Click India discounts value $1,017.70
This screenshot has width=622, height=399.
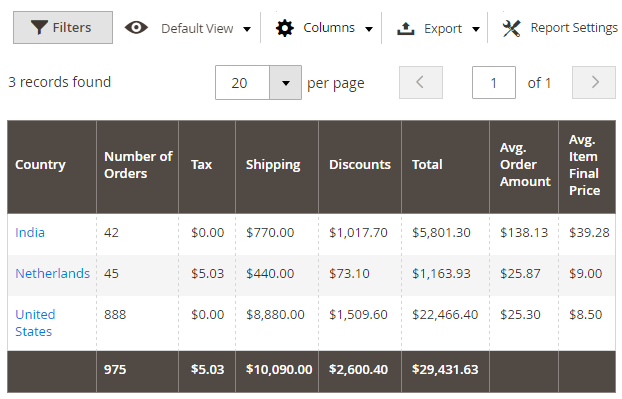tap(358, 232)
